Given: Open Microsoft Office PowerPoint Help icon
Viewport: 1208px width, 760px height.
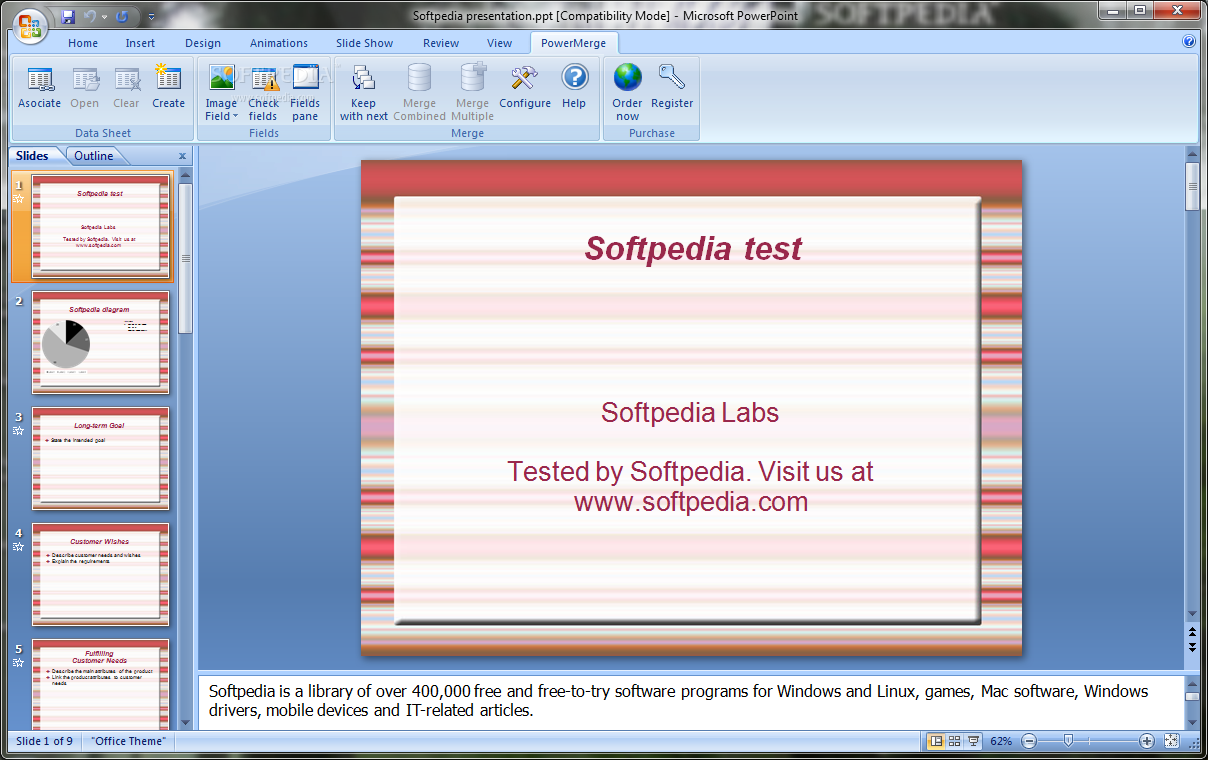Looking at the screenshot, I should (1188, 42).
